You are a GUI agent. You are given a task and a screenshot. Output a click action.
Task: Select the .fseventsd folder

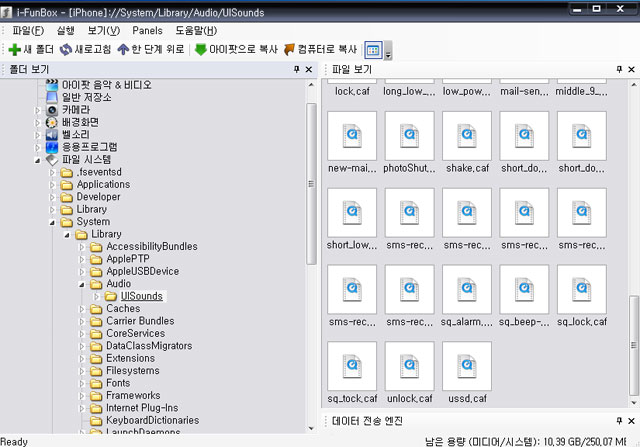[x=99, y=172]
